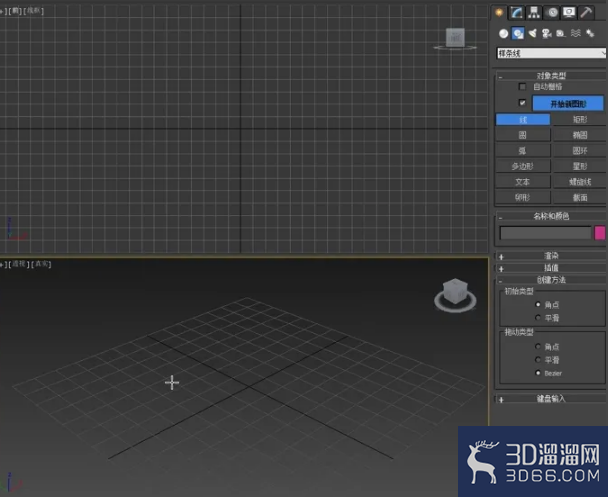Screen dimensions: 608x497
Task: Choose the 多边形 shape button
Action: coord(523,166)
